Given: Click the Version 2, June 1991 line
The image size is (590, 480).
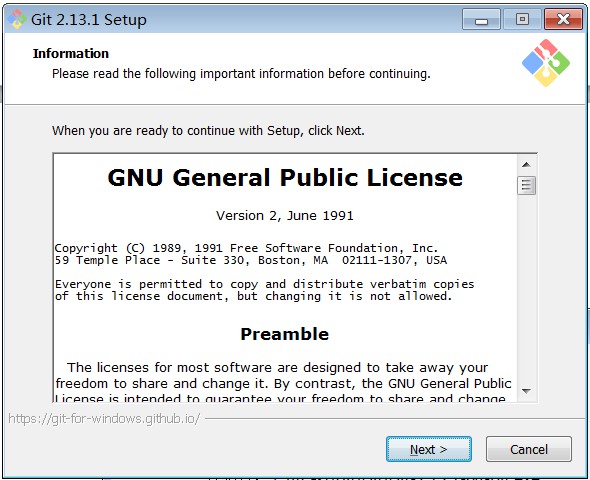Looking at the screenshot, I should click(285, 216).
